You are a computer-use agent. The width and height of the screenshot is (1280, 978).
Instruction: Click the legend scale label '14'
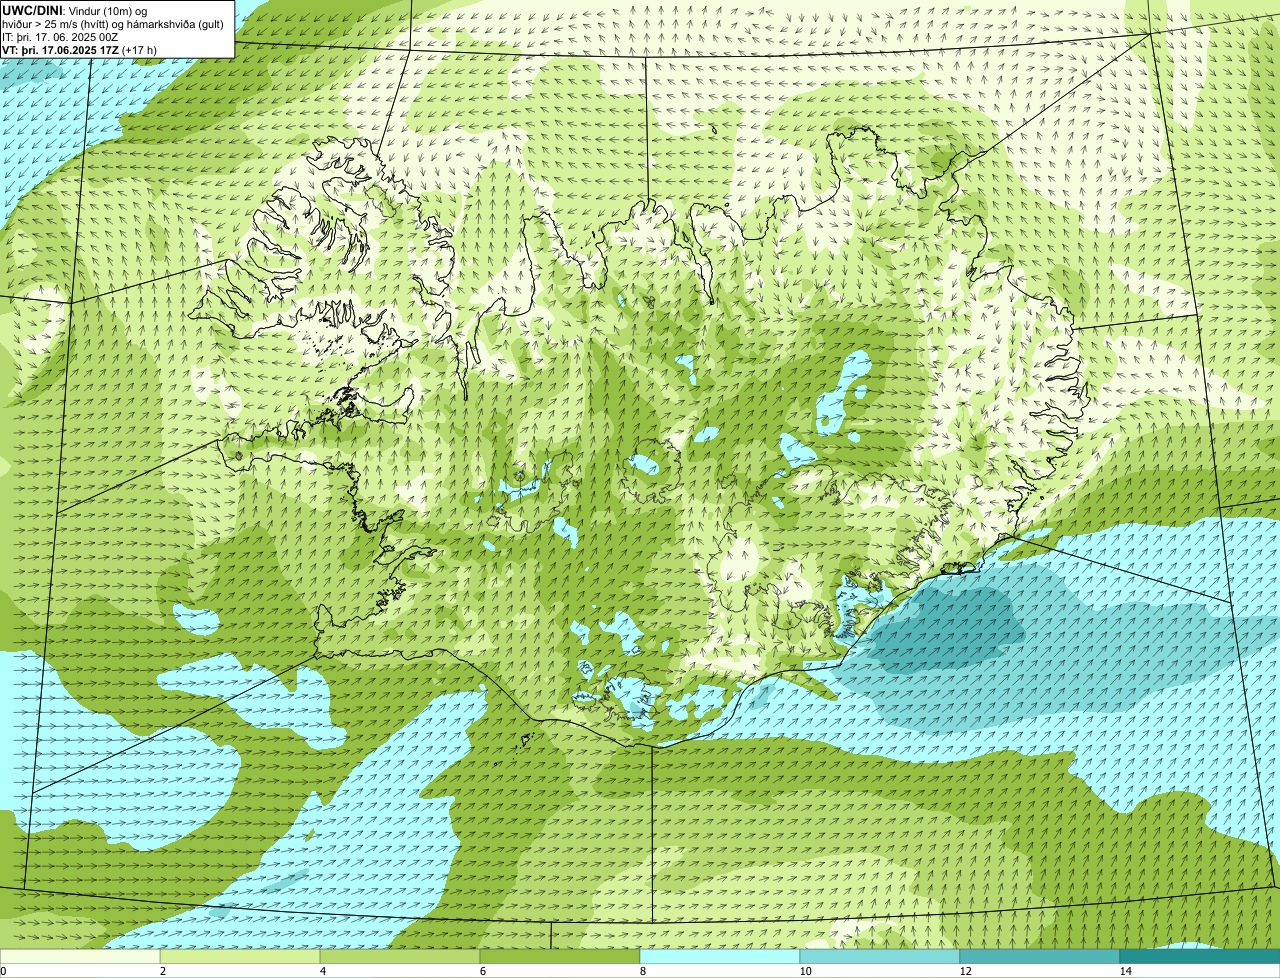click(1125, 971)
